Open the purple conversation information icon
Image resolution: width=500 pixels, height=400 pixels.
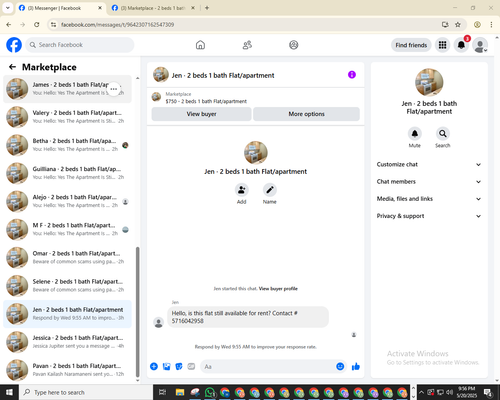[352, 75]
